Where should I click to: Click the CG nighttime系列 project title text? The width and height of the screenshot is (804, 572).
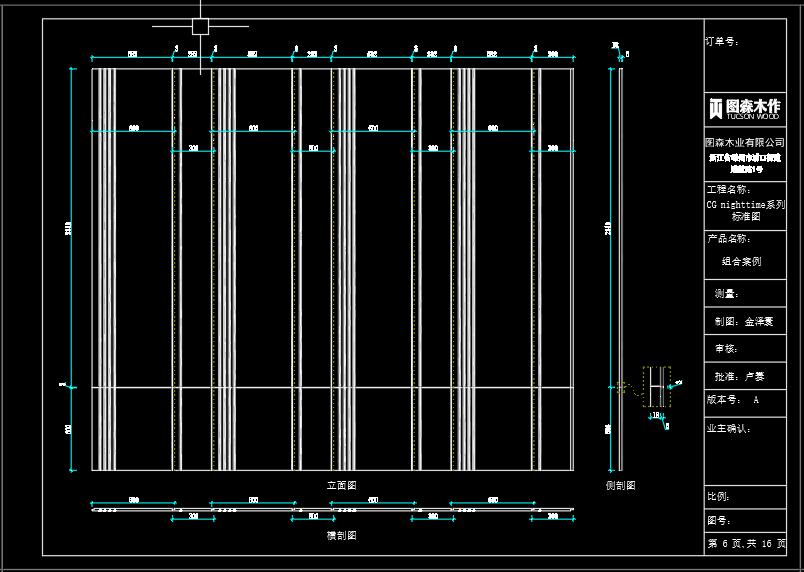coord(746,203)
